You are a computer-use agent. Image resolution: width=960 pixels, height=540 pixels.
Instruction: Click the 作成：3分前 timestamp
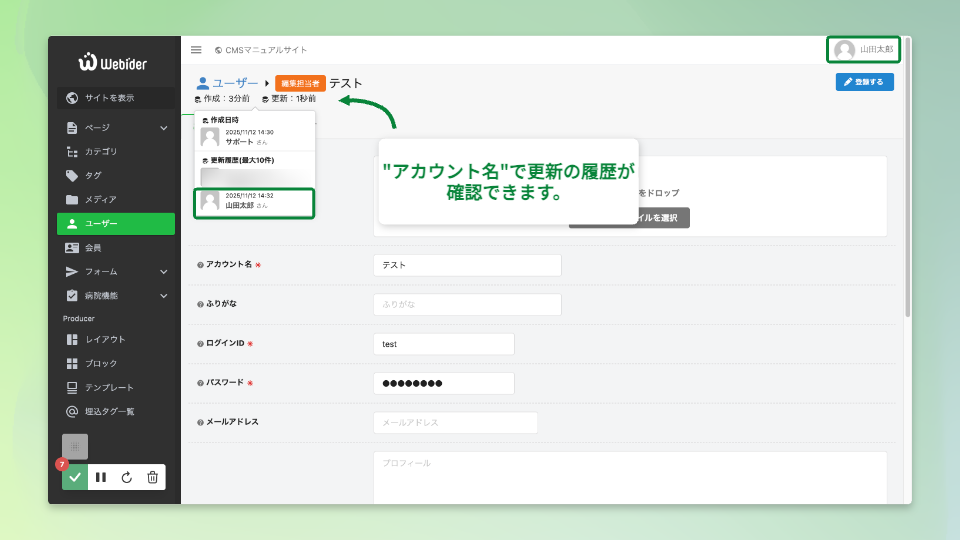222,99
